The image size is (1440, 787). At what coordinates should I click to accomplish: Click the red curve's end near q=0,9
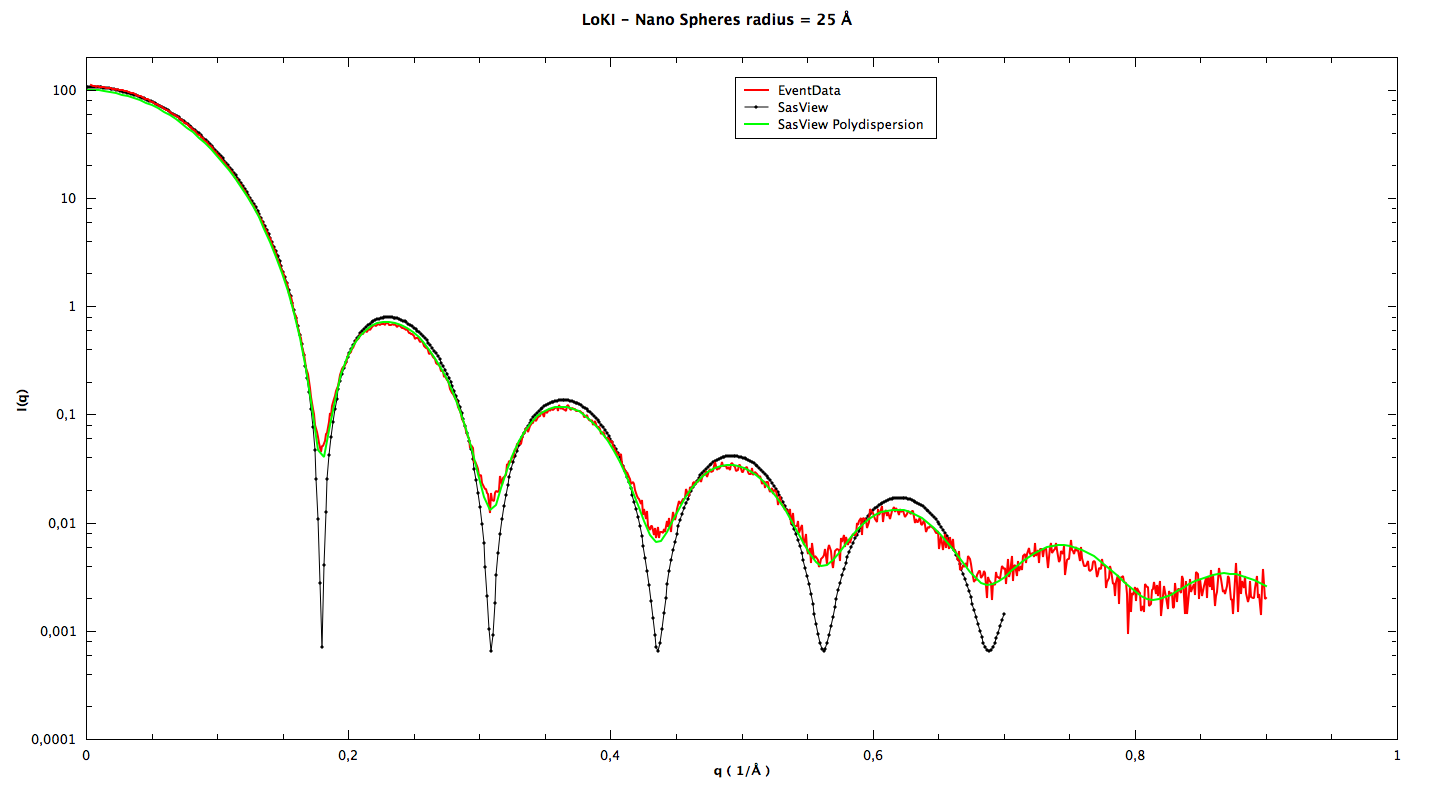pyautogui.click(x=1265, y=597)
